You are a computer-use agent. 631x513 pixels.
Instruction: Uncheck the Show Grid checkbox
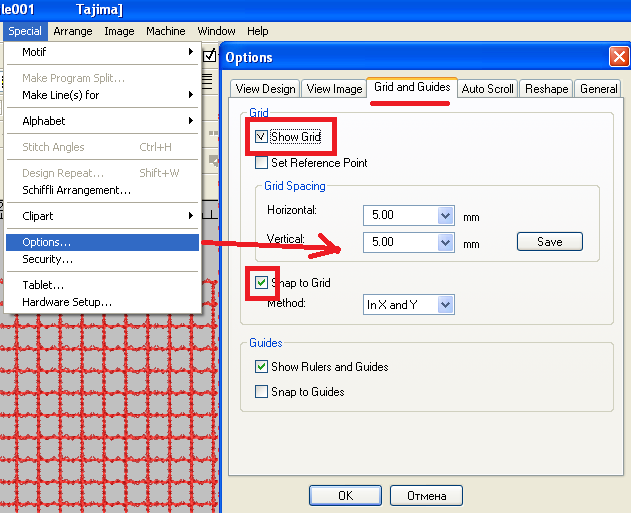coord(262,137)
